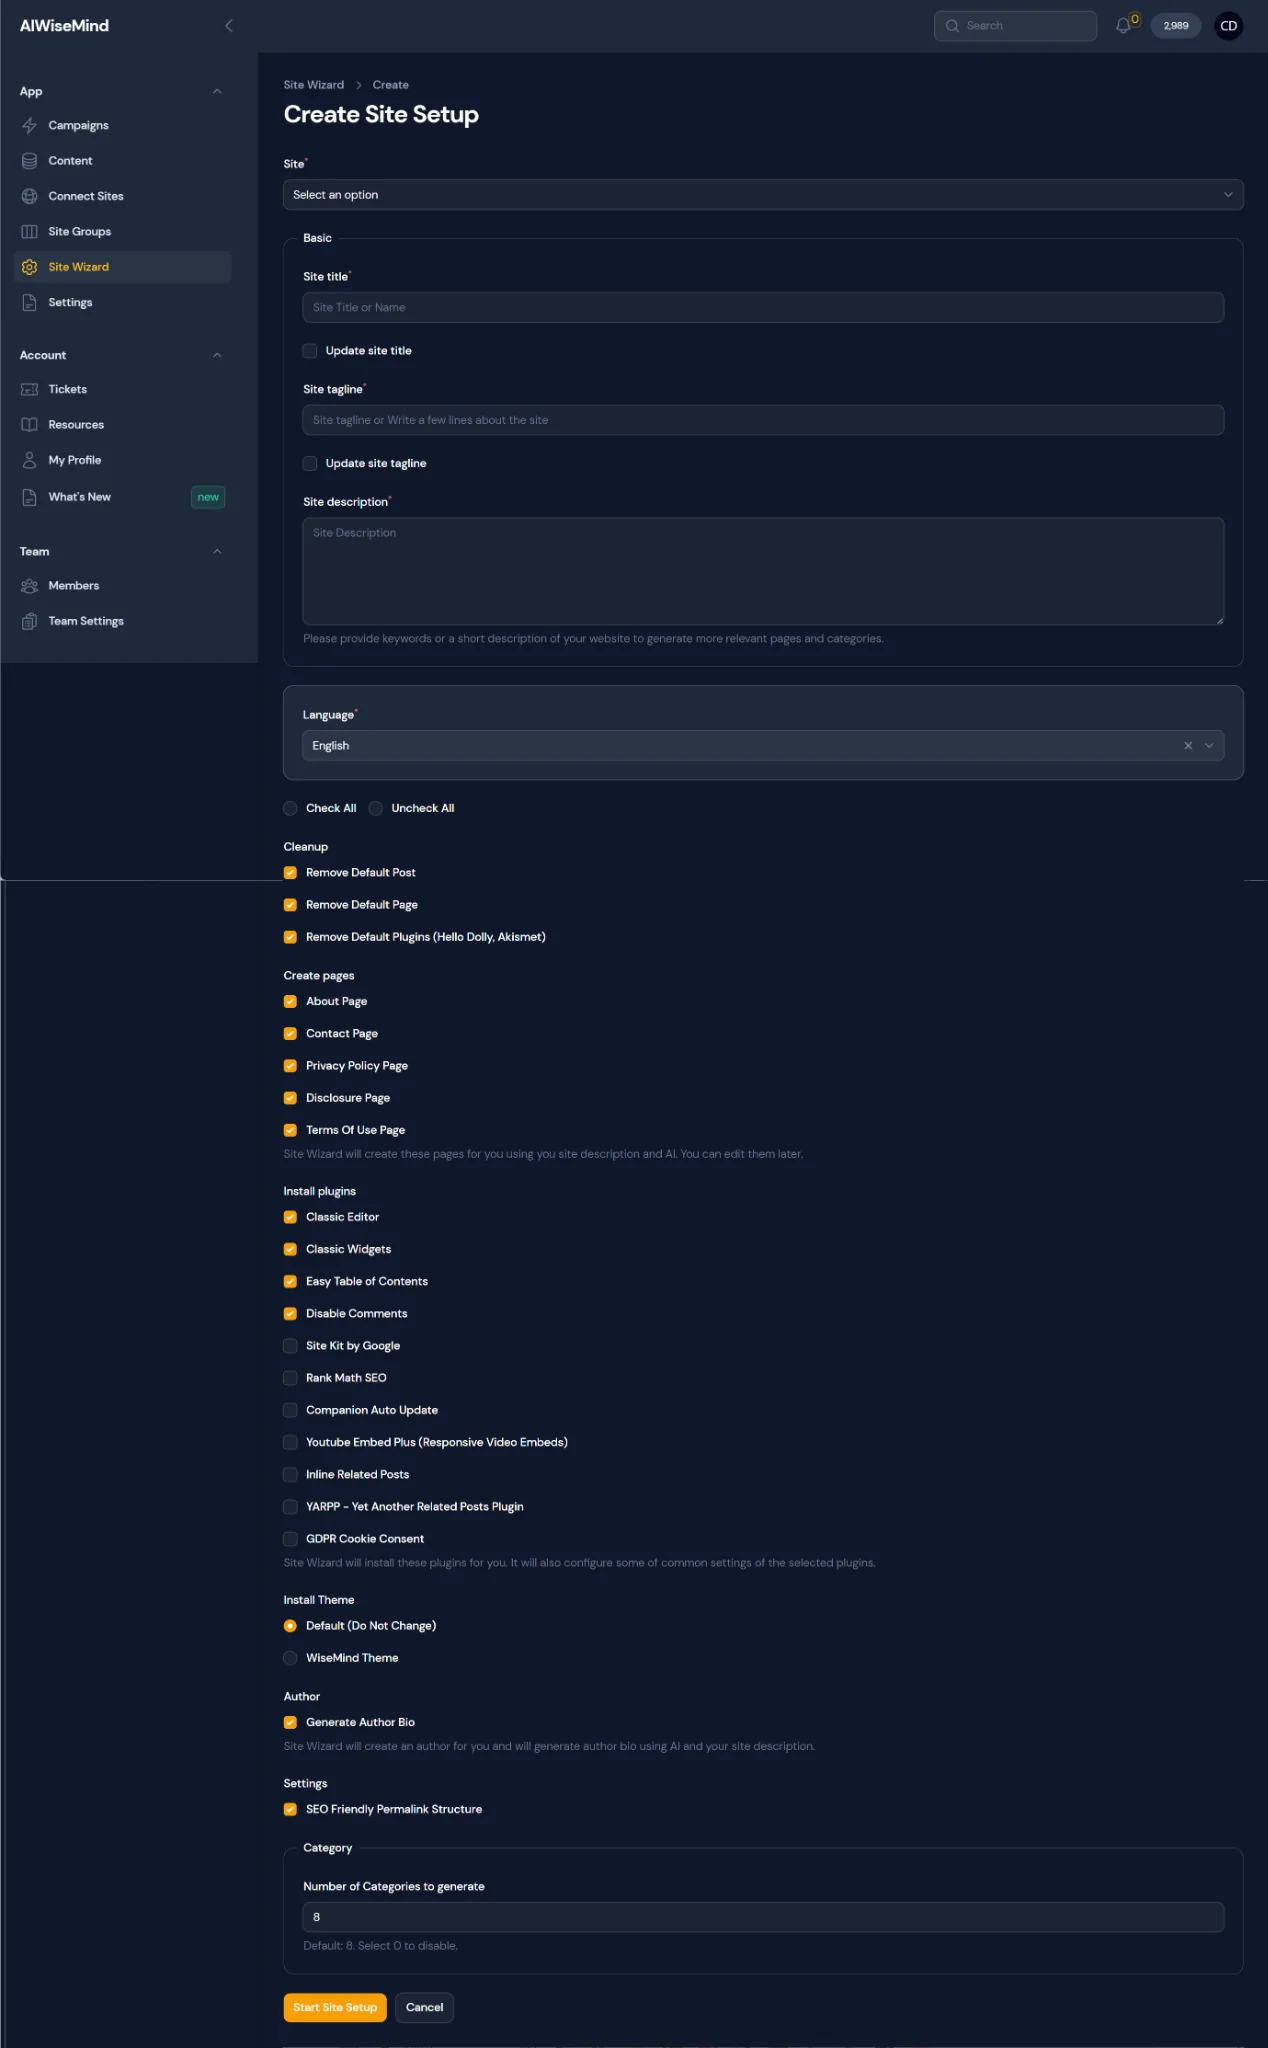Open Connect Sites page
1268x2048 pixels.
123,197
